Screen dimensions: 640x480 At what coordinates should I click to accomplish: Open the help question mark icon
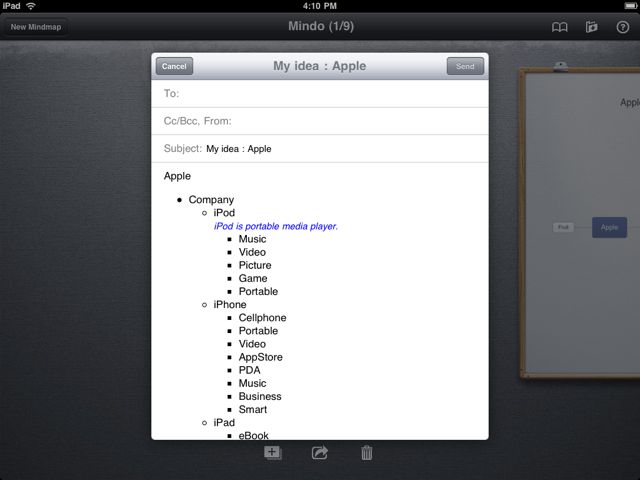point(622,27)
